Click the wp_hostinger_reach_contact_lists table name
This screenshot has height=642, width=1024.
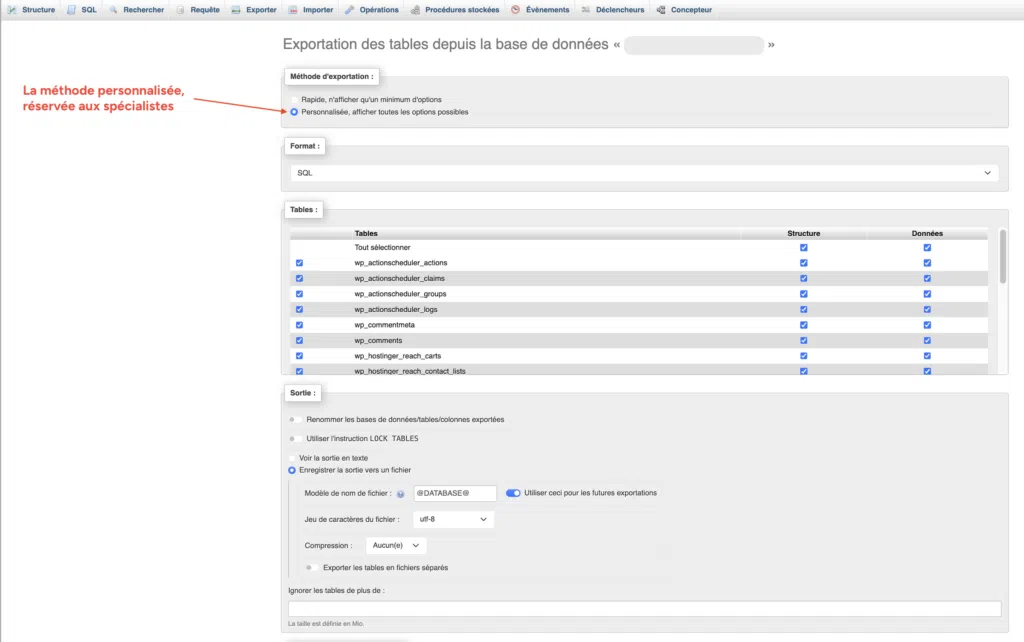(x=410, y=371)
